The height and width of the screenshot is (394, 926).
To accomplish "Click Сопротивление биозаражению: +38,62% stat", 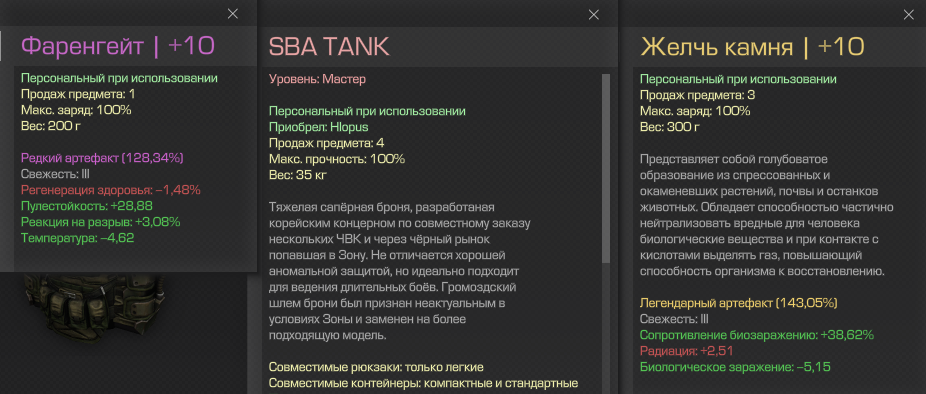I will click(x=757, y=335).
